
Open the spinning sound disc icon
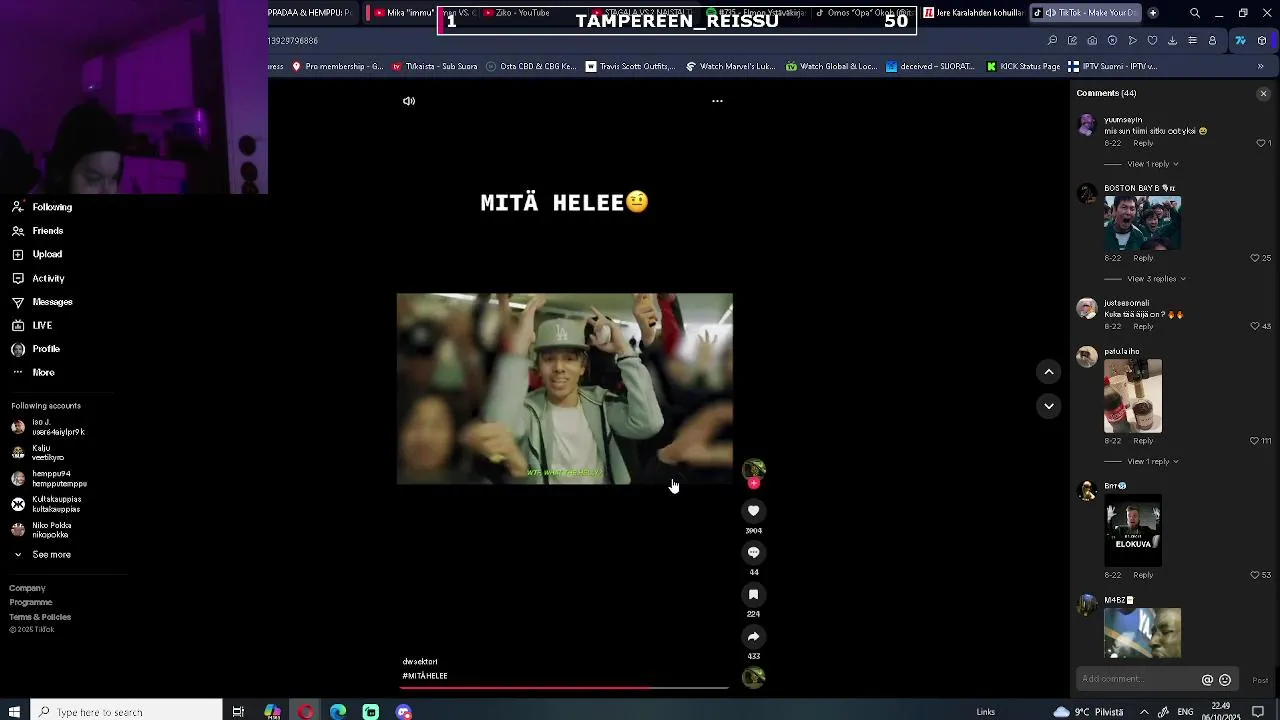coord(754,678)
